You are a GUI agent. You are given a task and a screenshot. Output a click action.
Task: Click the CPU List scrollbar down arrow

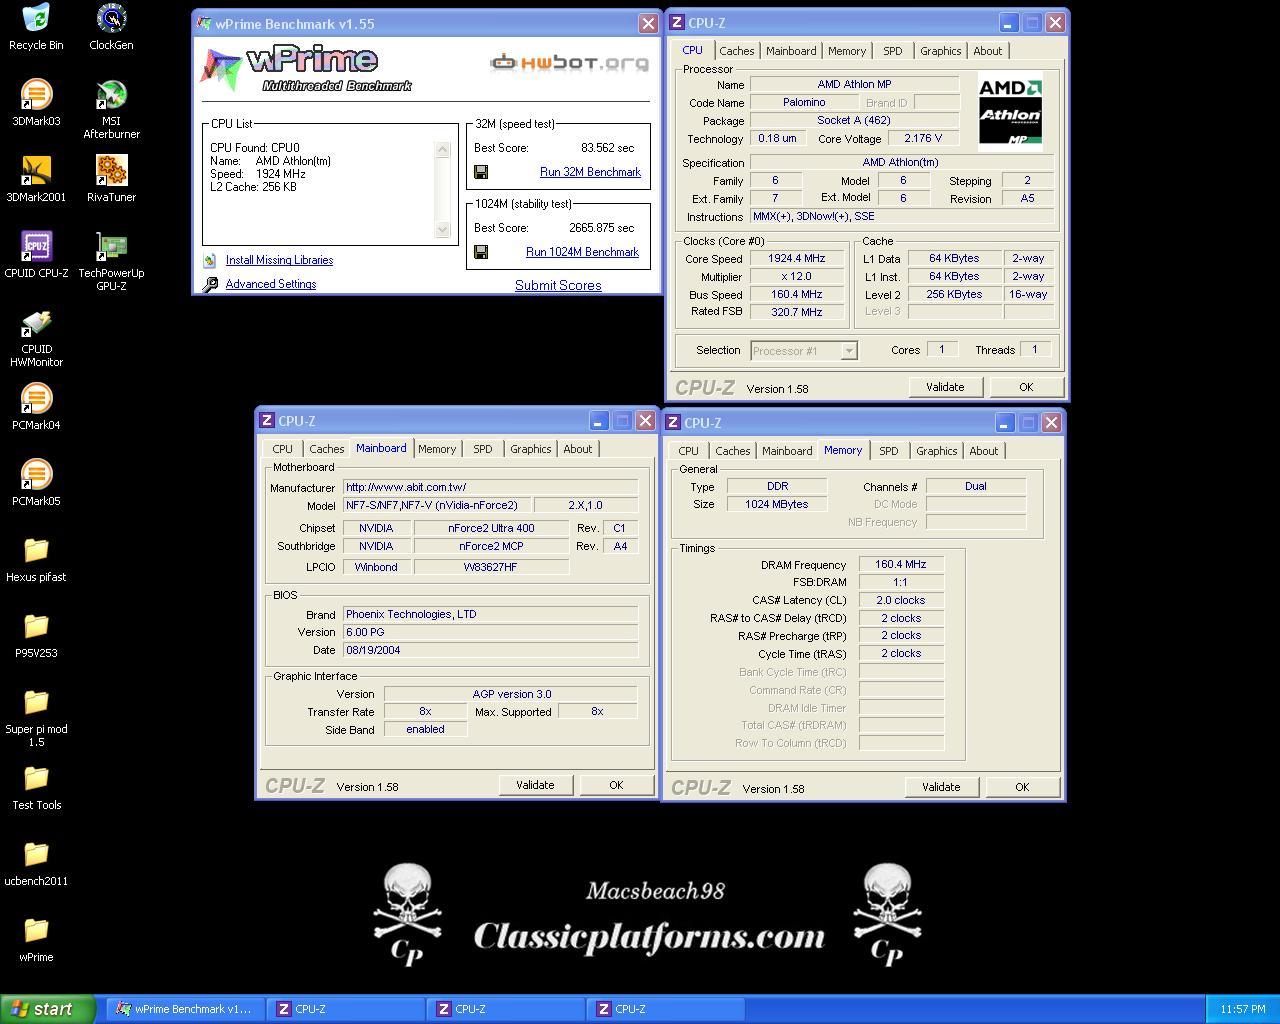[x=443, y=229]
